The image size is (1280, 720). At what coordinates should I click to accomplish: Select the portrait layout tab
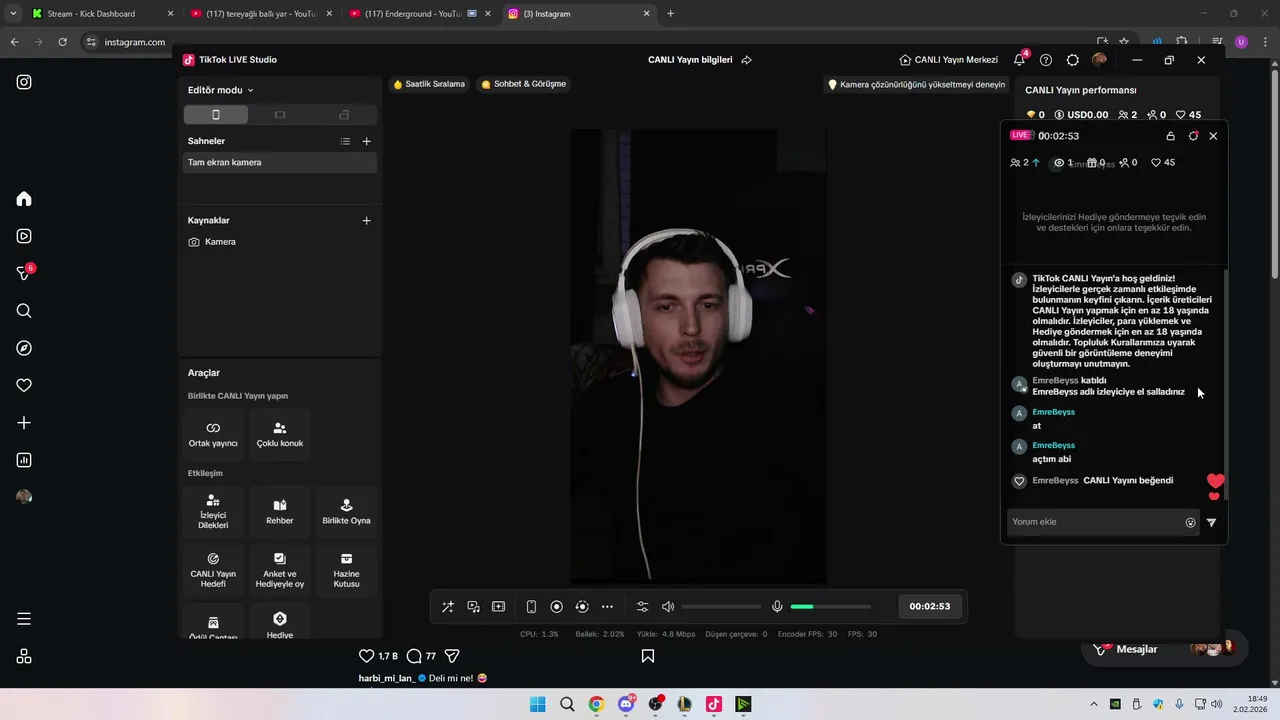coord(215,115)
